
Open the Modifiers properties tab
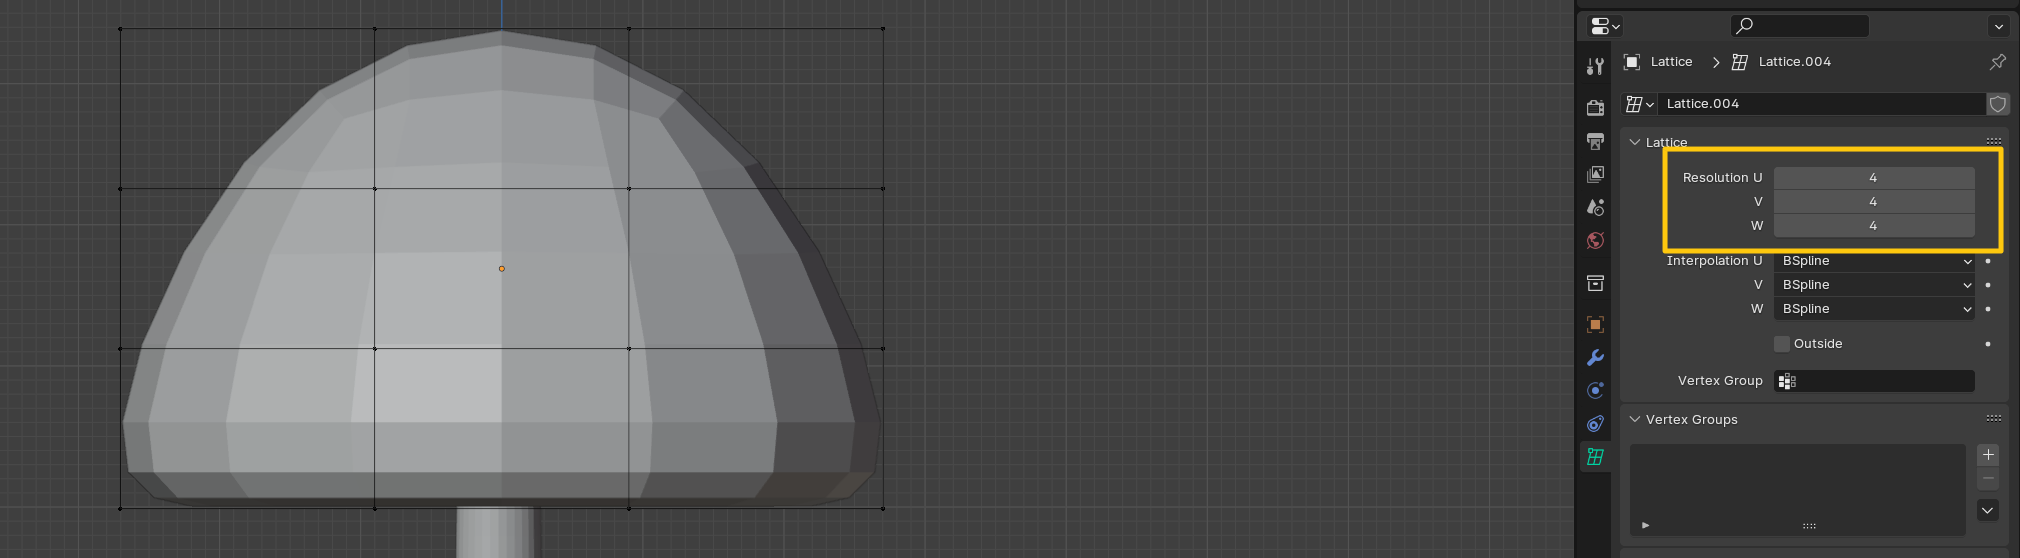pyautogui.click(x=1595, y=357)
